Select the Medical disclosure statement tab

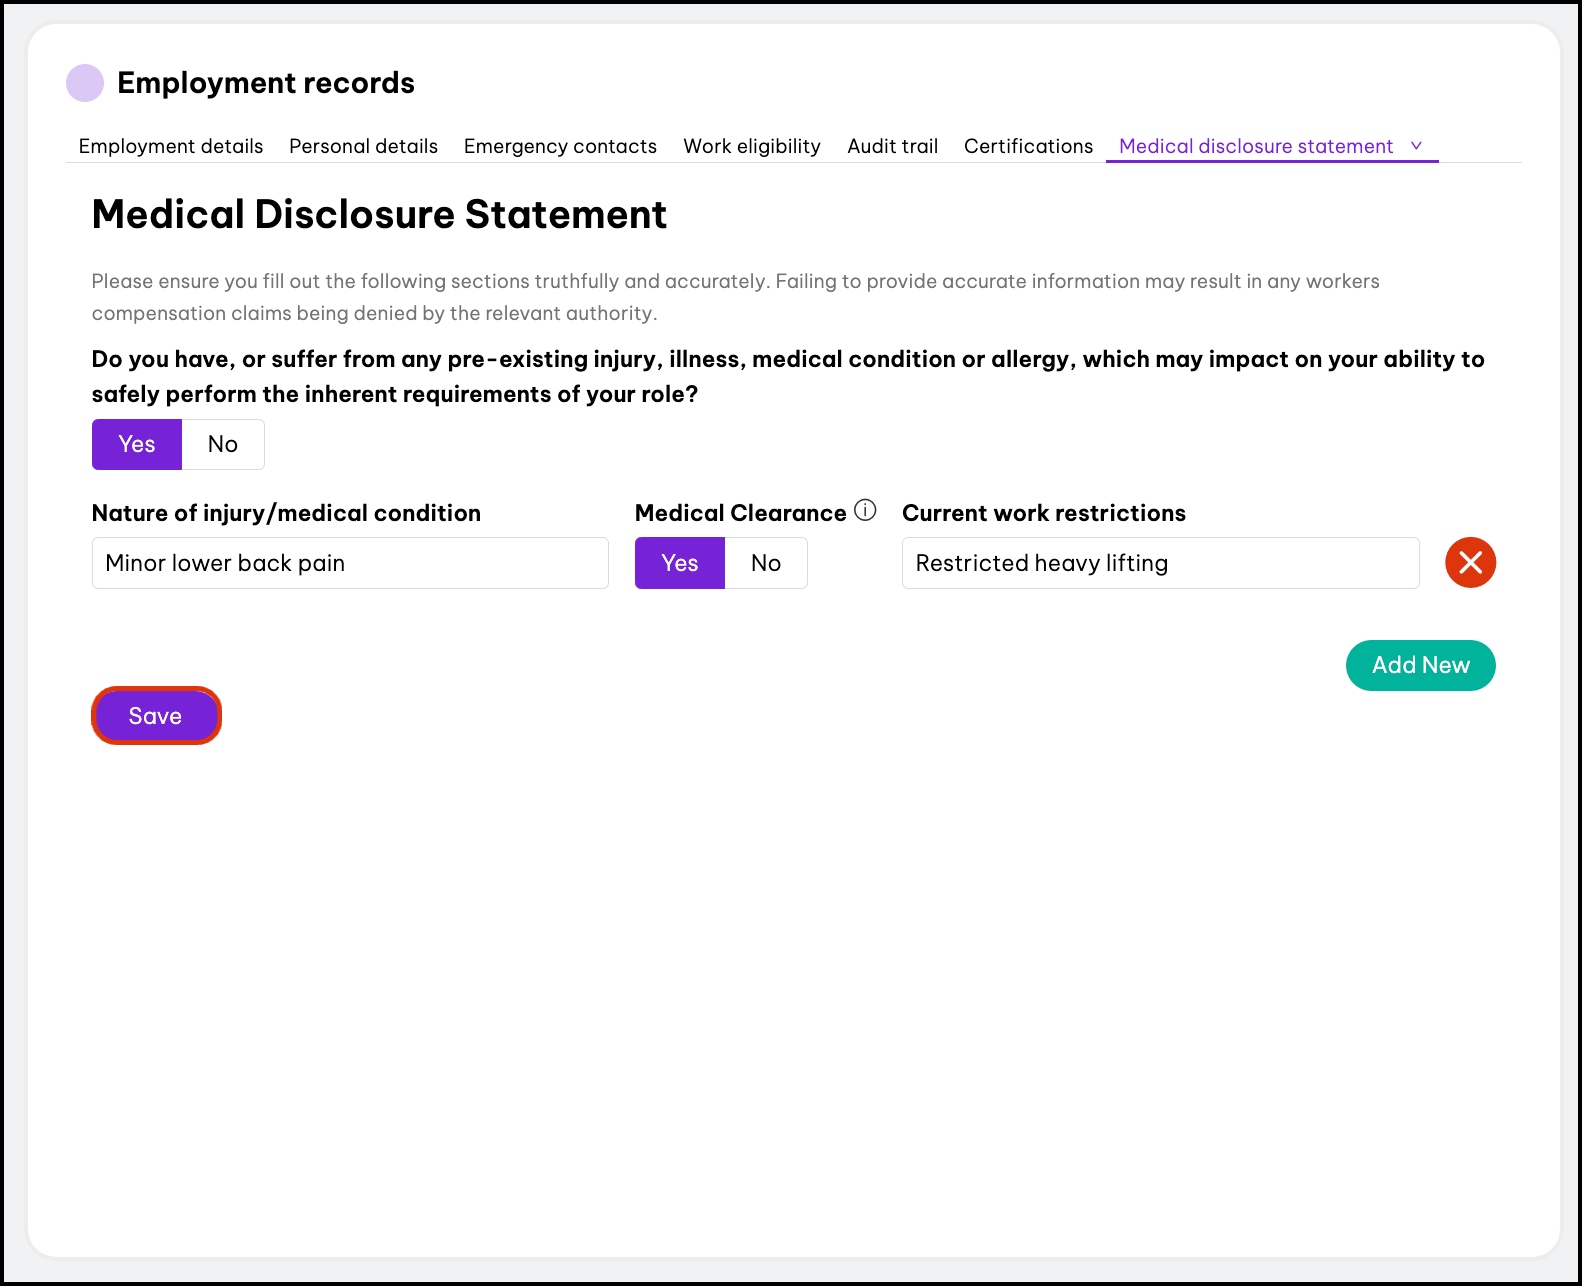[1255, 147]
